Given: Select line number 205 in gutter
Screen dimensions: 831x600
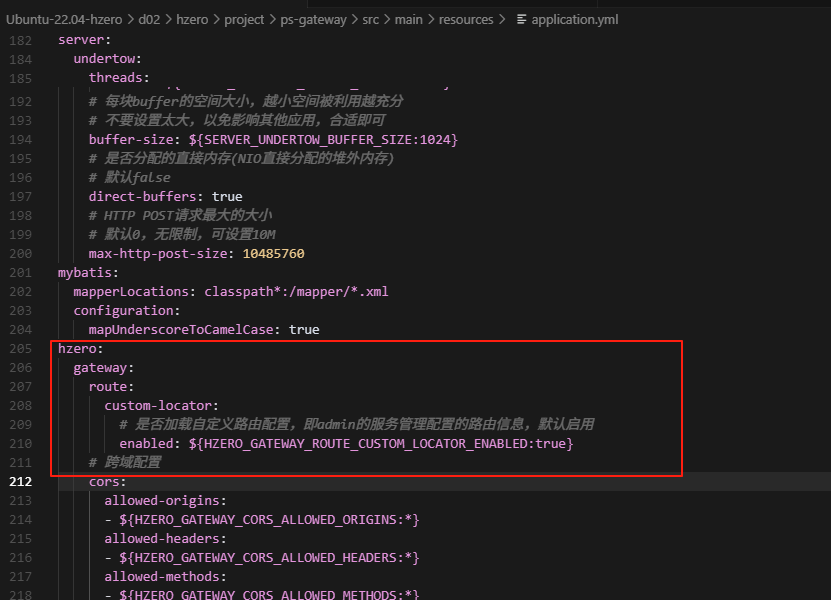Looking at the screenshot, I should (x=19, y=349).
